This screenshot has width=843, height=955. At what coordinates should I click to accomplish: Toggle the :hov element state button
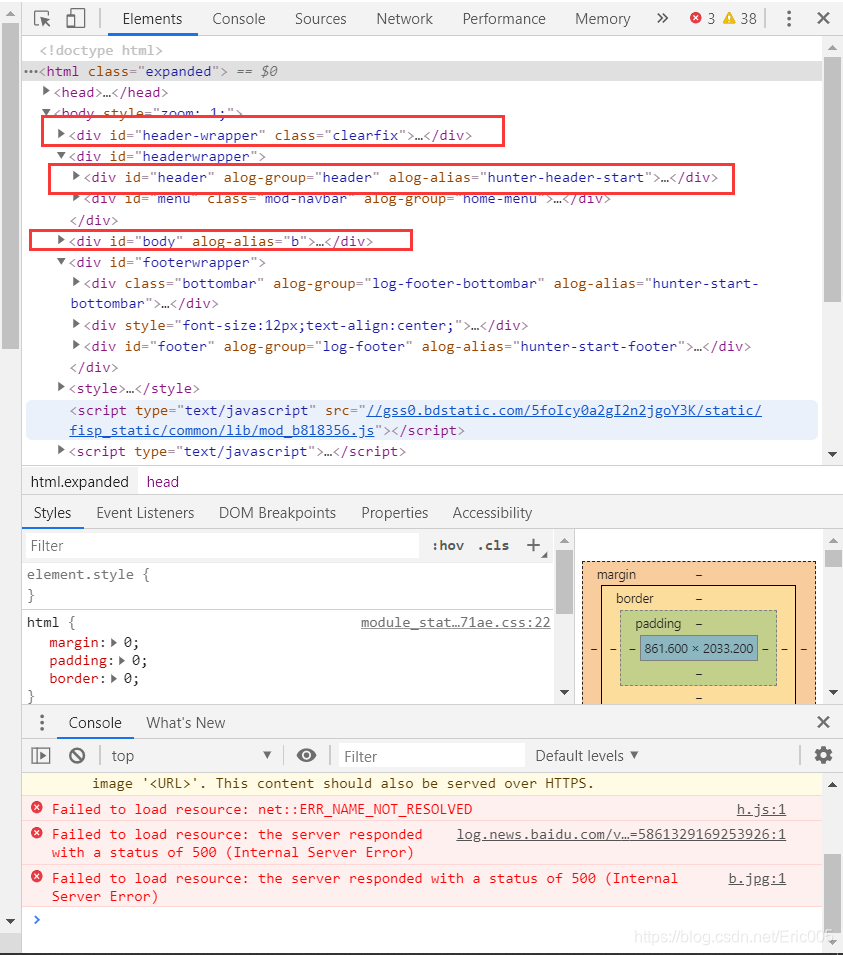click(448, 546)
